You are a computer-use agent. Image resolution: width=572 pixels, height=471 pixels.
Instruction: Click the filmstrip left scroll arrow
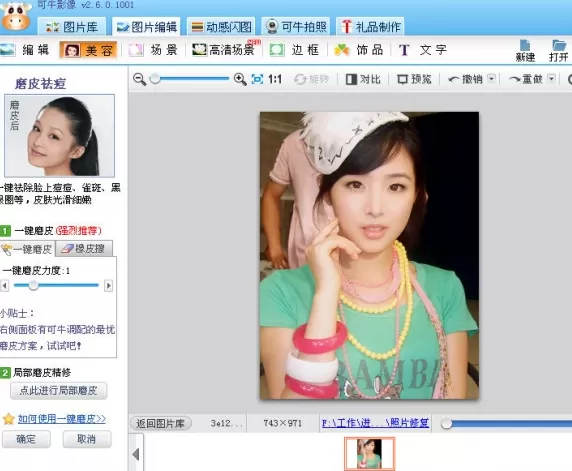pyautogui.click(x=136, y=455)
